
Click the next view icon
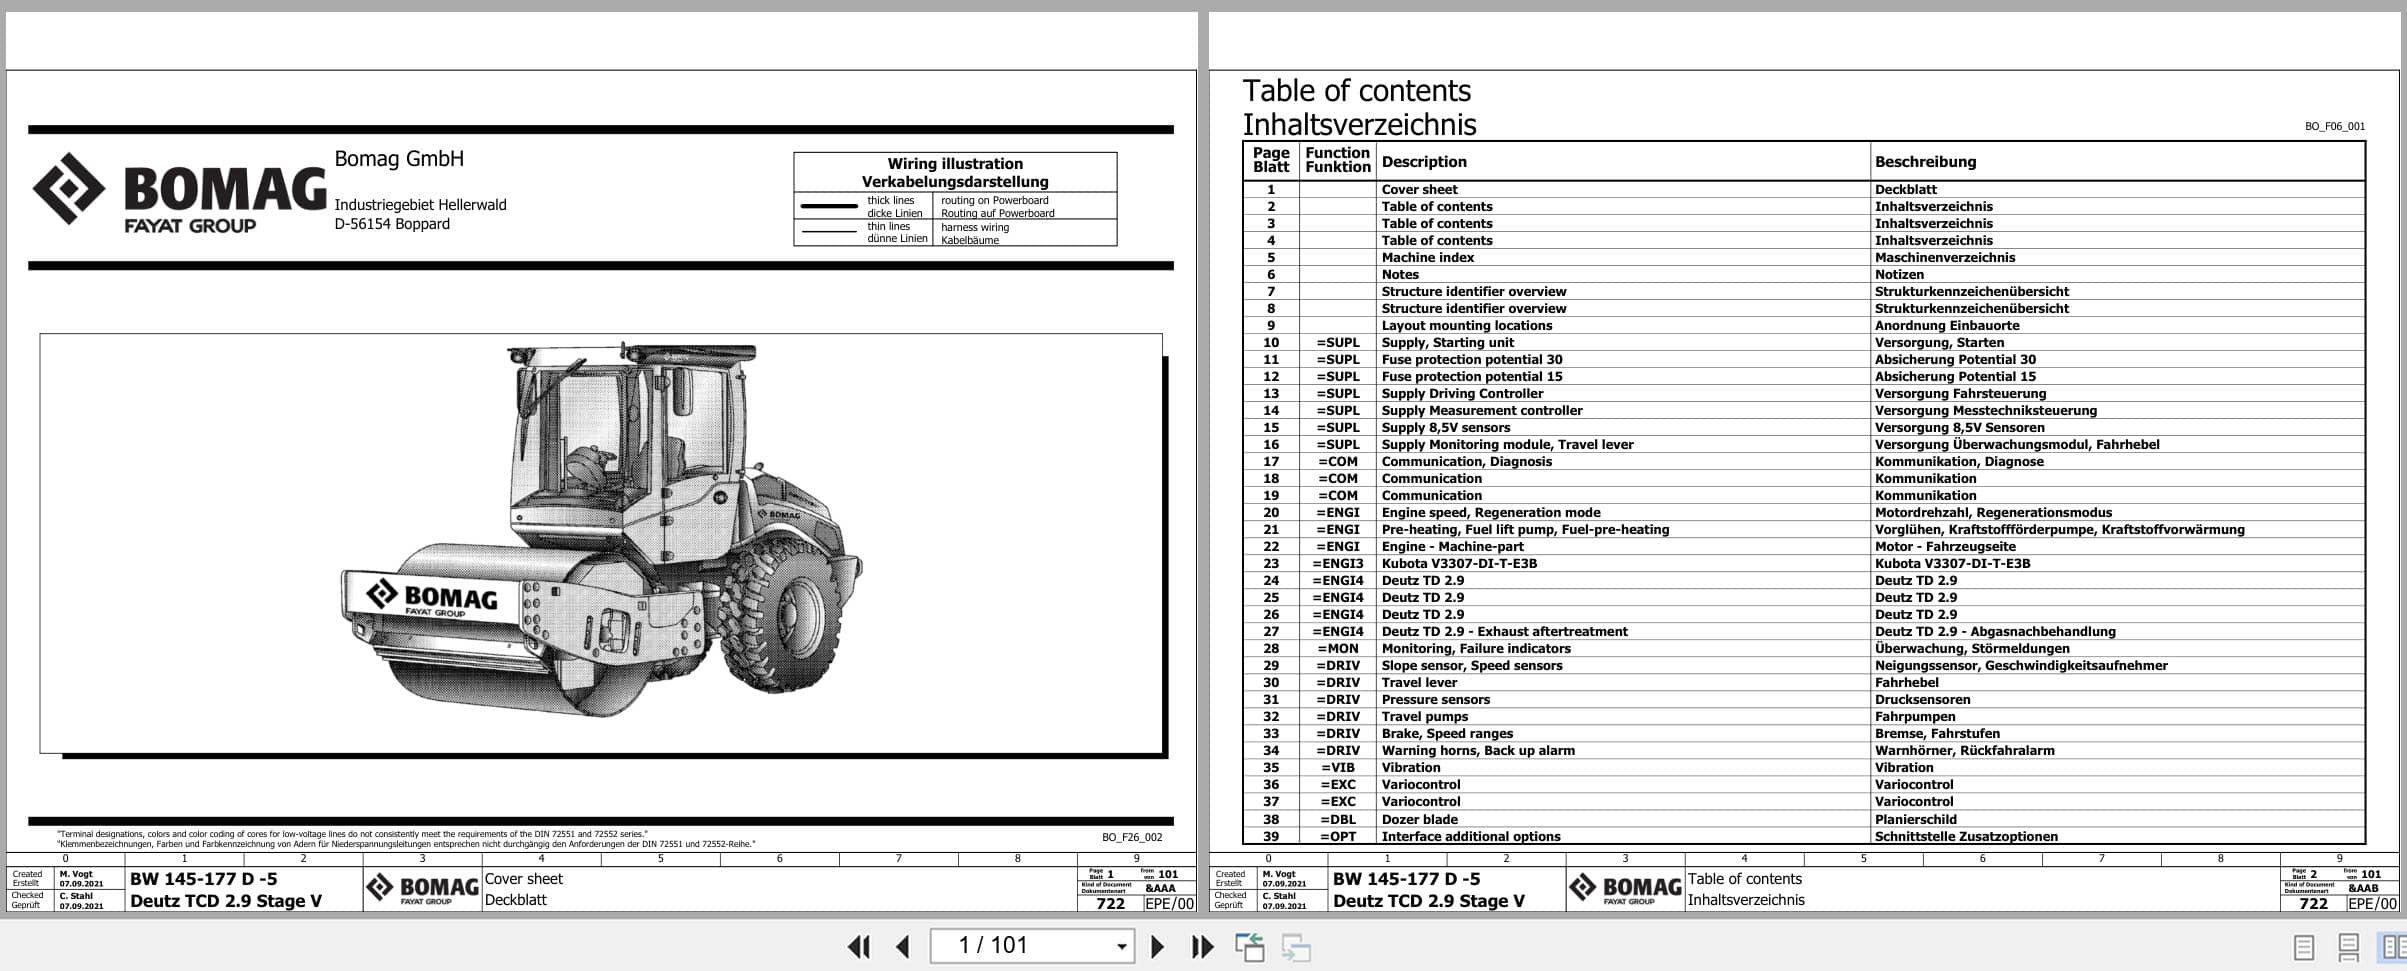(x=1296, y=947)
